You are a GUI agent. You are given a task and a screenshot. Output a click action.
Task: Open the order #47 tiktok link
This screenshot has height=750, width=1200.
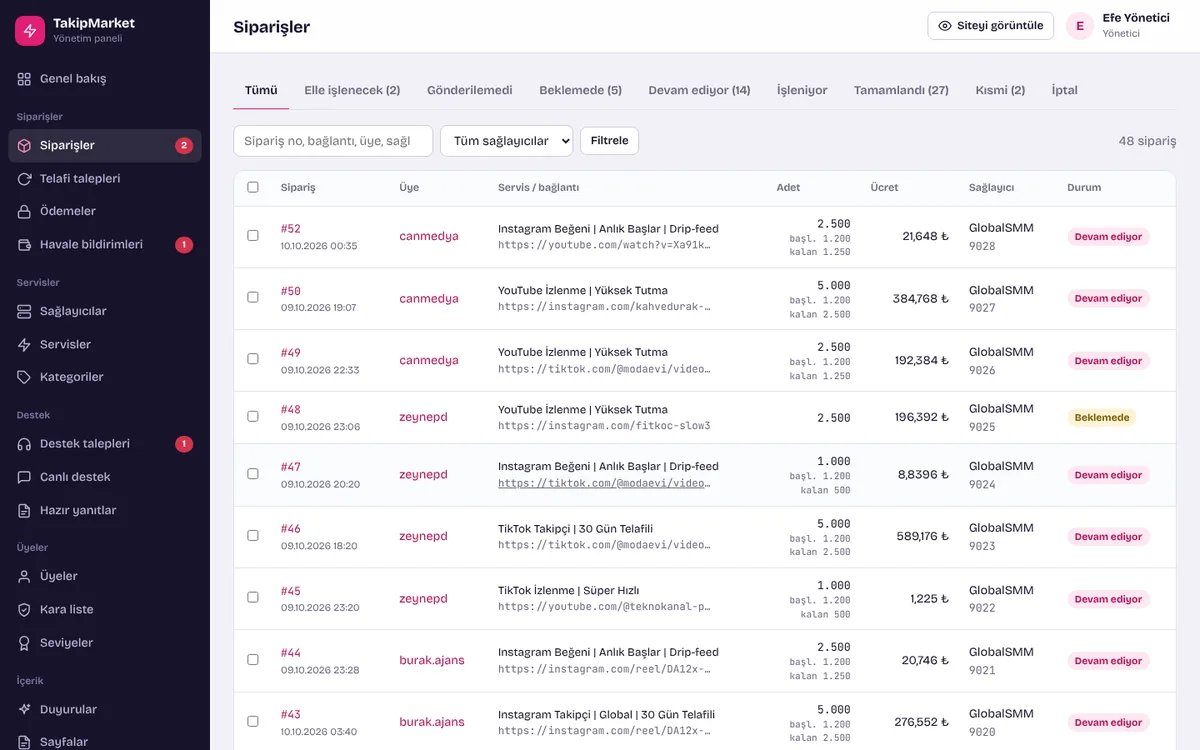click(604, 483)
